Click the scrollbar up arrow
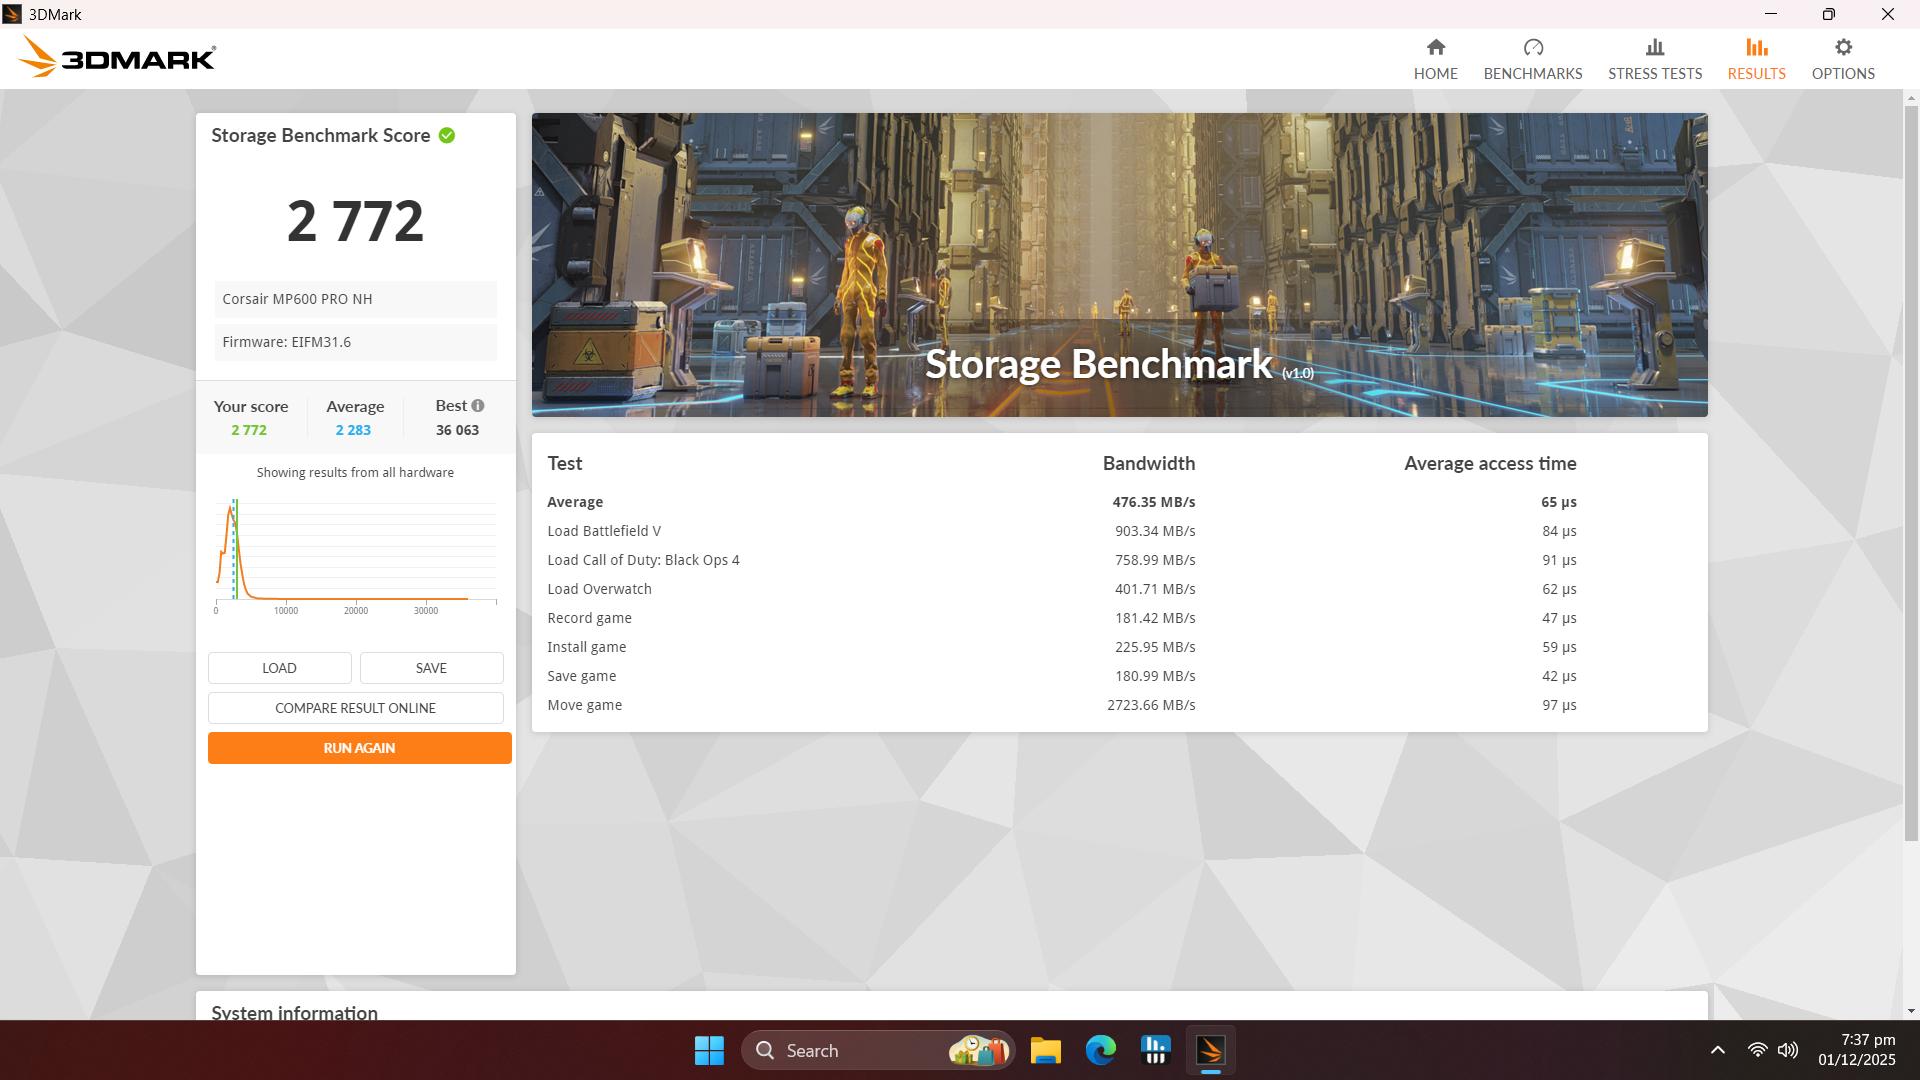The height and width of the screenshot is (1080, 1920). coord(1911,97)
